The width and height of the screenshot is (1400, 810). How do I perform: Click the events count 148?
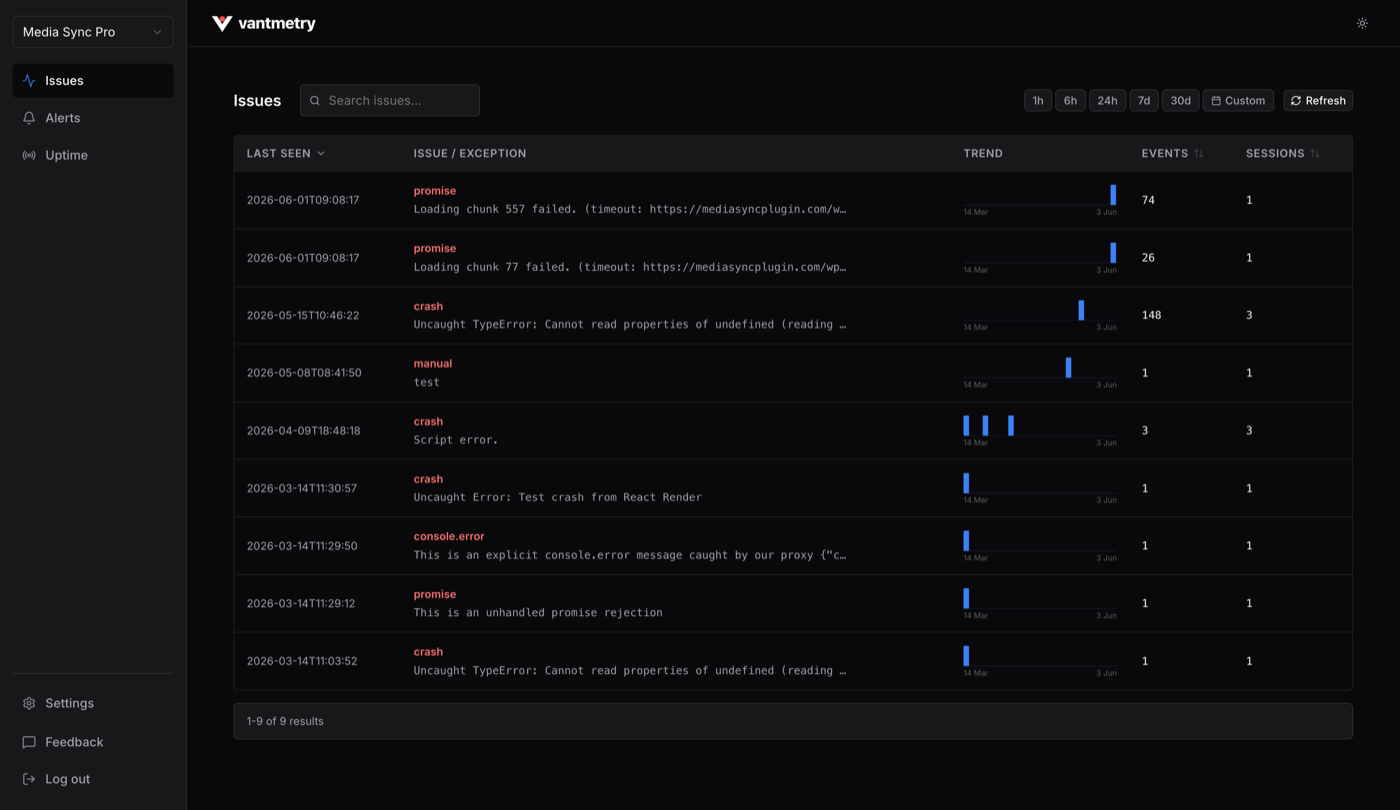1151,315
